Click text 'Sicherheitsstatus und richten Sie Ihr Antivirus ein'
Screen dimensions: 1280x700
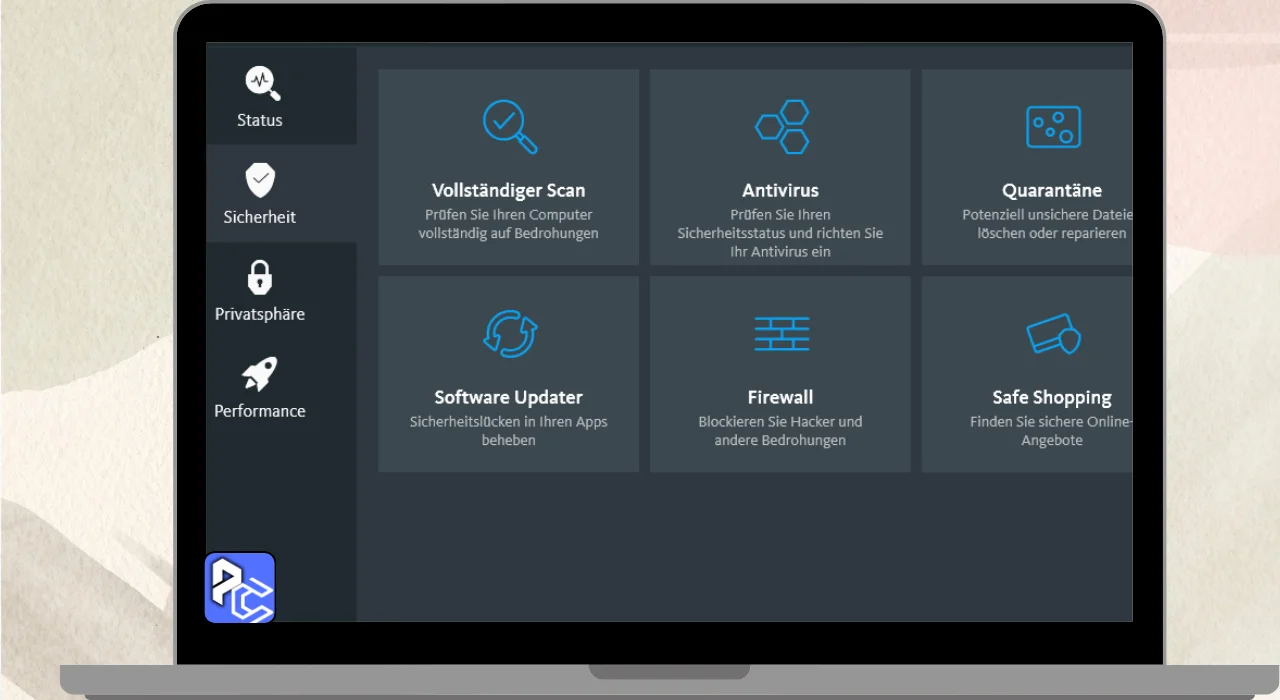point(780,242)
